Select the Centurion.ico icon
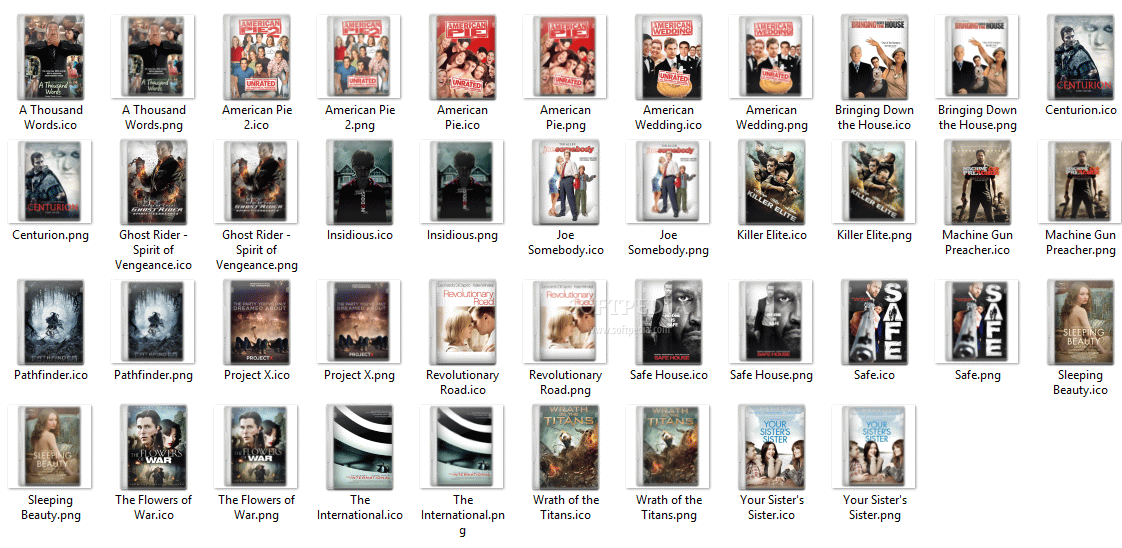Screen dimensions: 1122x548 click(x=1081, y=57)
